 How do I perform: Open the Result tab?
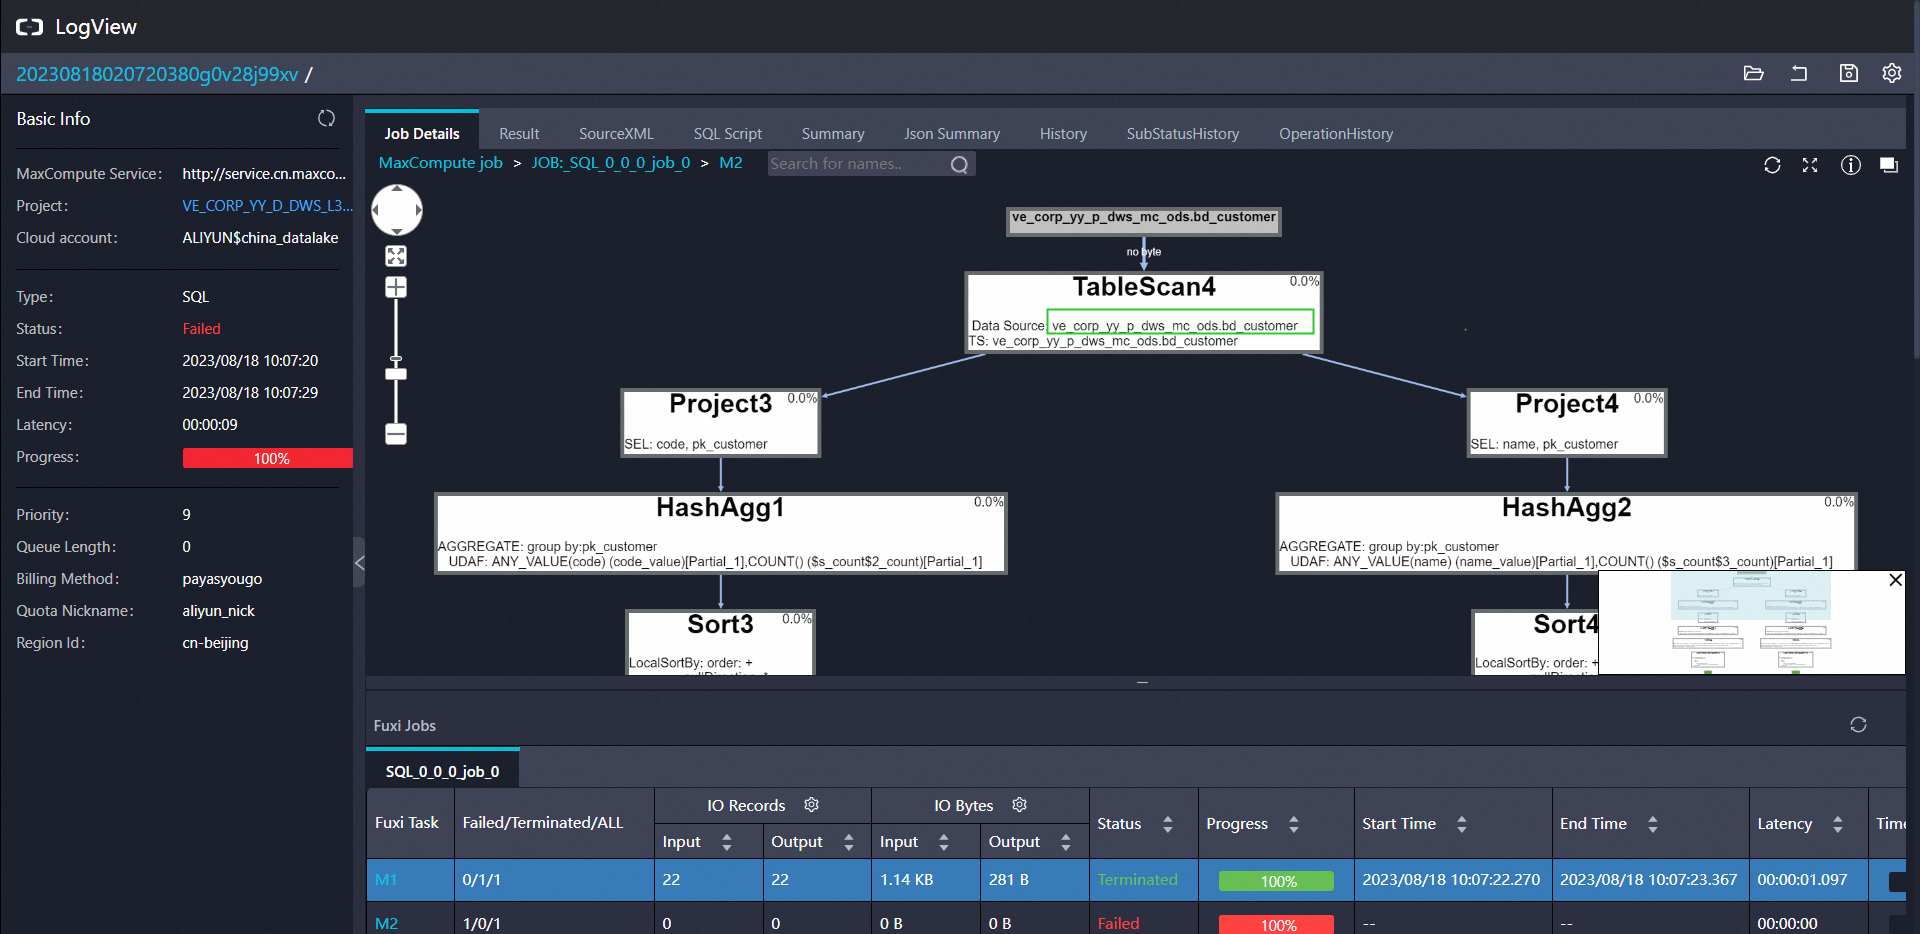coord(519,133)
